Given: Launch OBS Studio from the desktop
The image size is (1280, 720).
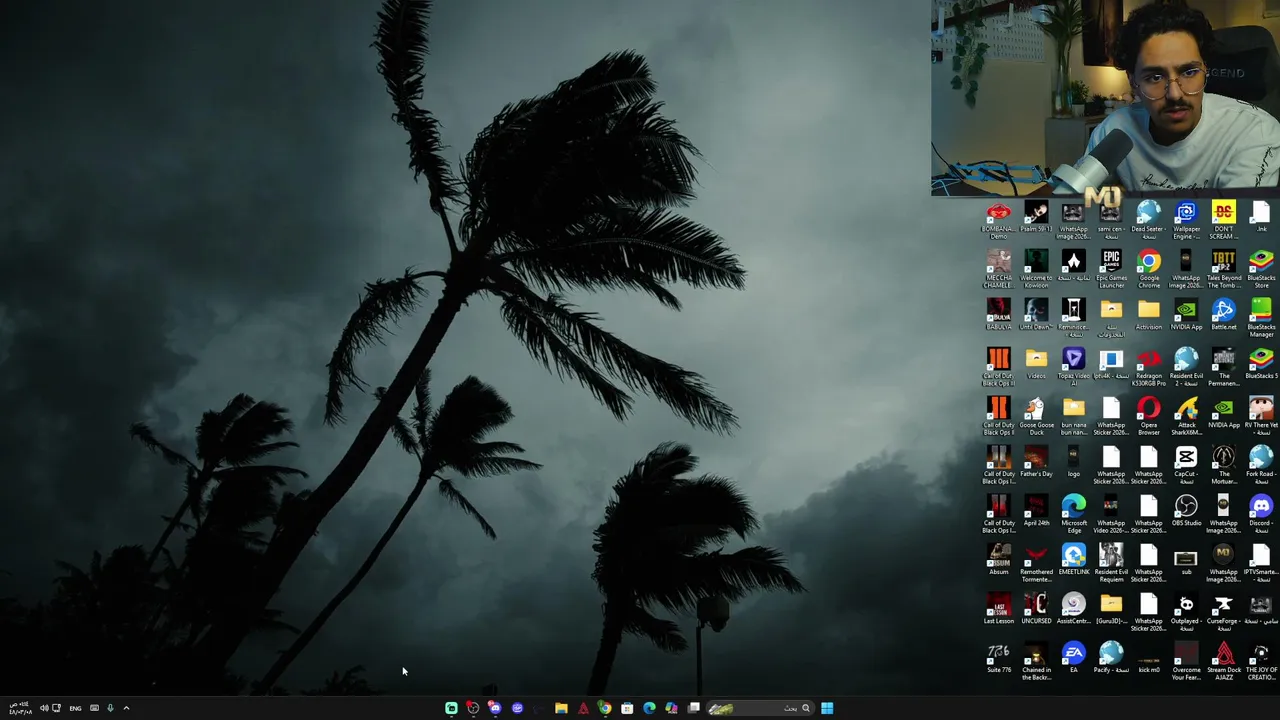Looking at the screenshot, I should click(x=1186, y=511).
